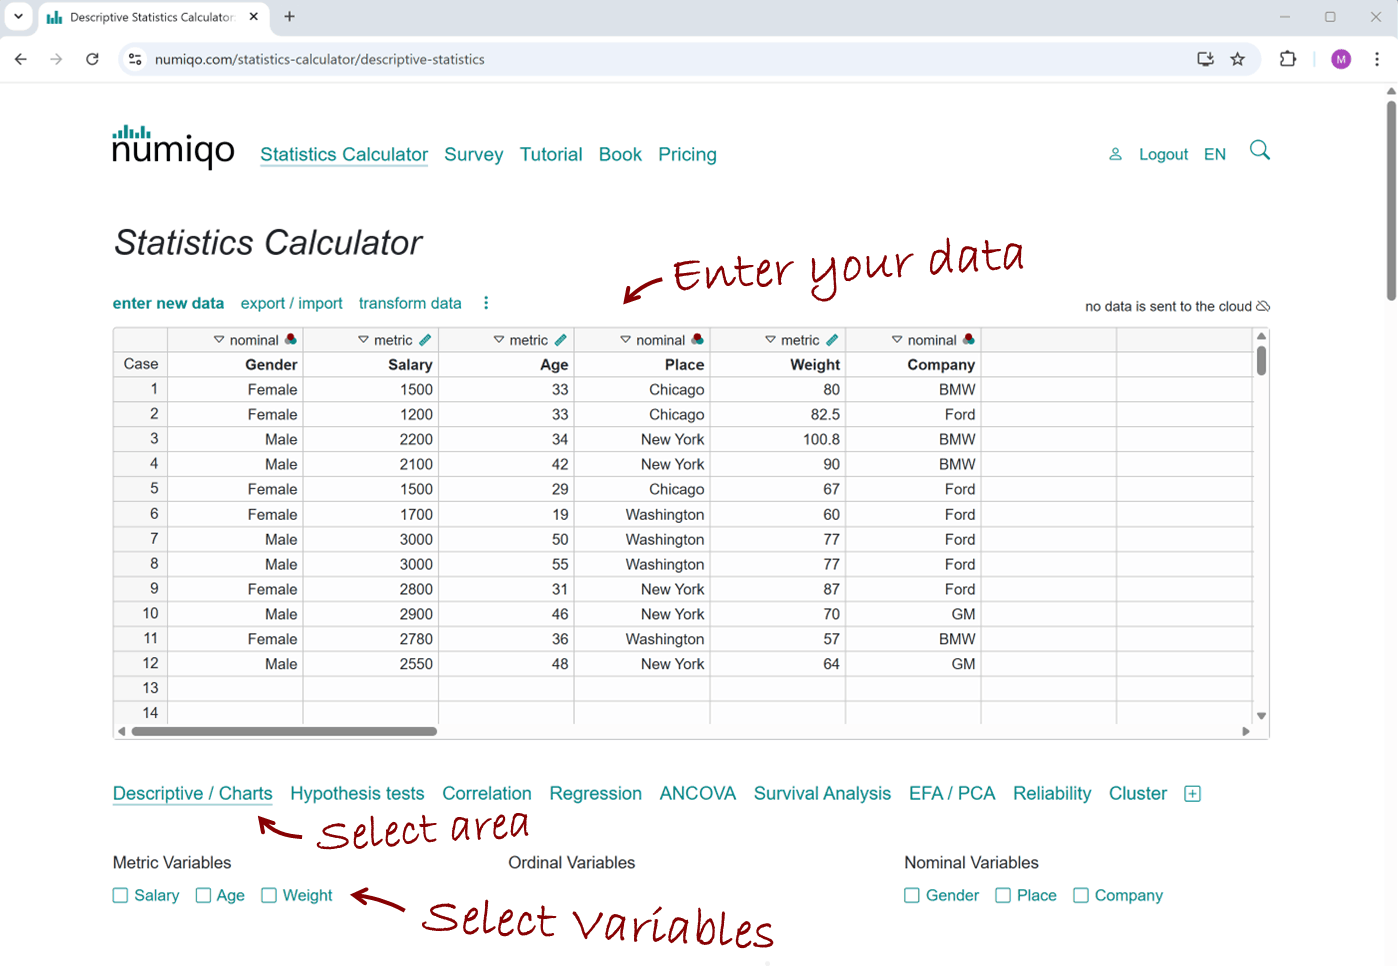Click the nominal scale icon on Gender column

[x=290, y=339]
